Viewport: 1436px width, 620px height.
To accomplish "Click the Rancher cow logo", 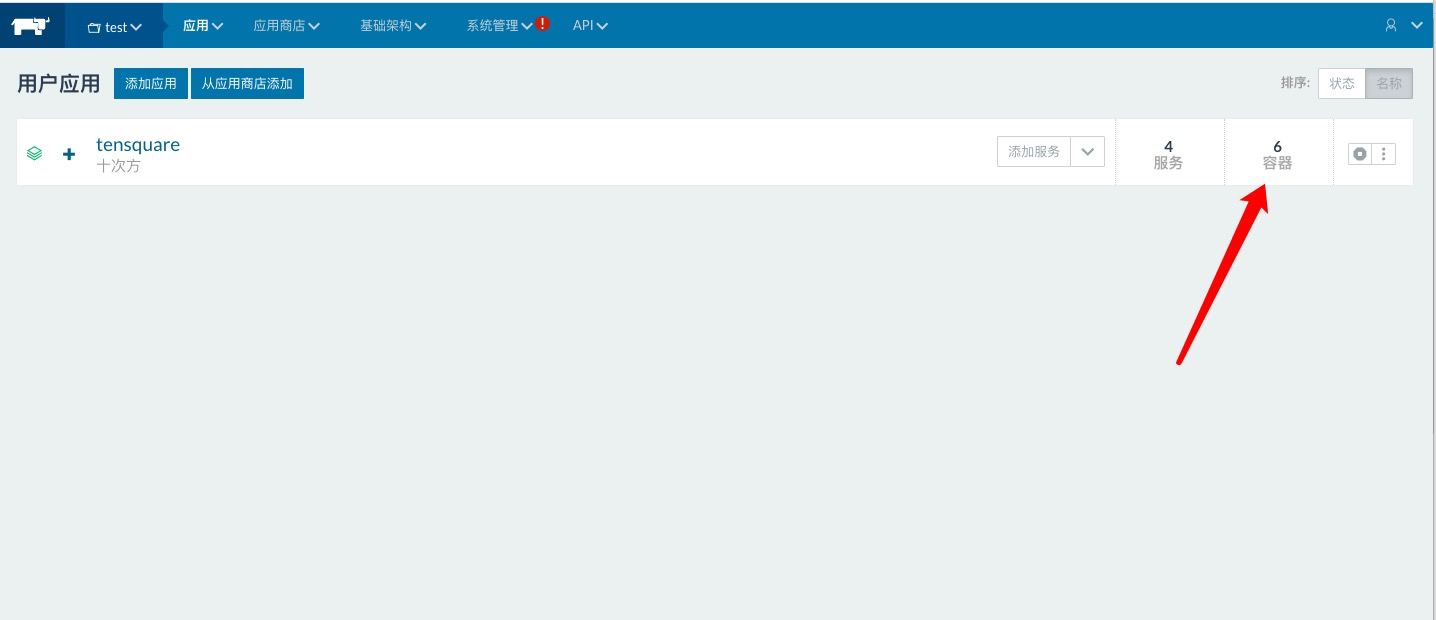I will pyautogui.click(x=32, y=26).
